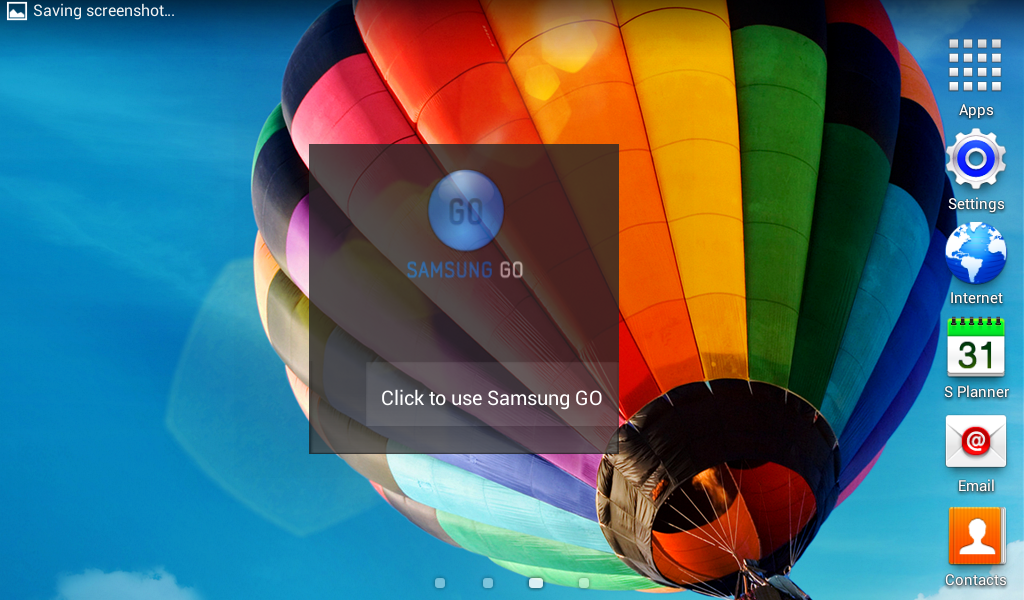Switch to the second home page dot
The width and height of the screenshot is (1024, 600).
point(488,583)
